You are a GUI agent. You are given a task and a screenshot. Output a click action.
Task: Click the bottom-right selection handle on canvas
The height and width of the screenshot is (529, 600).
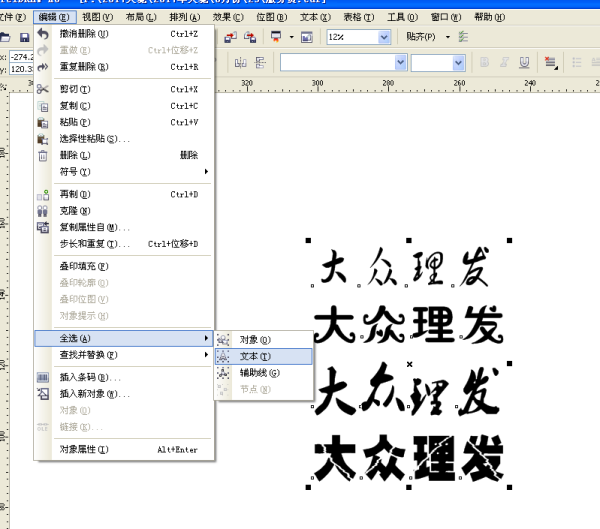pos(509,487)
